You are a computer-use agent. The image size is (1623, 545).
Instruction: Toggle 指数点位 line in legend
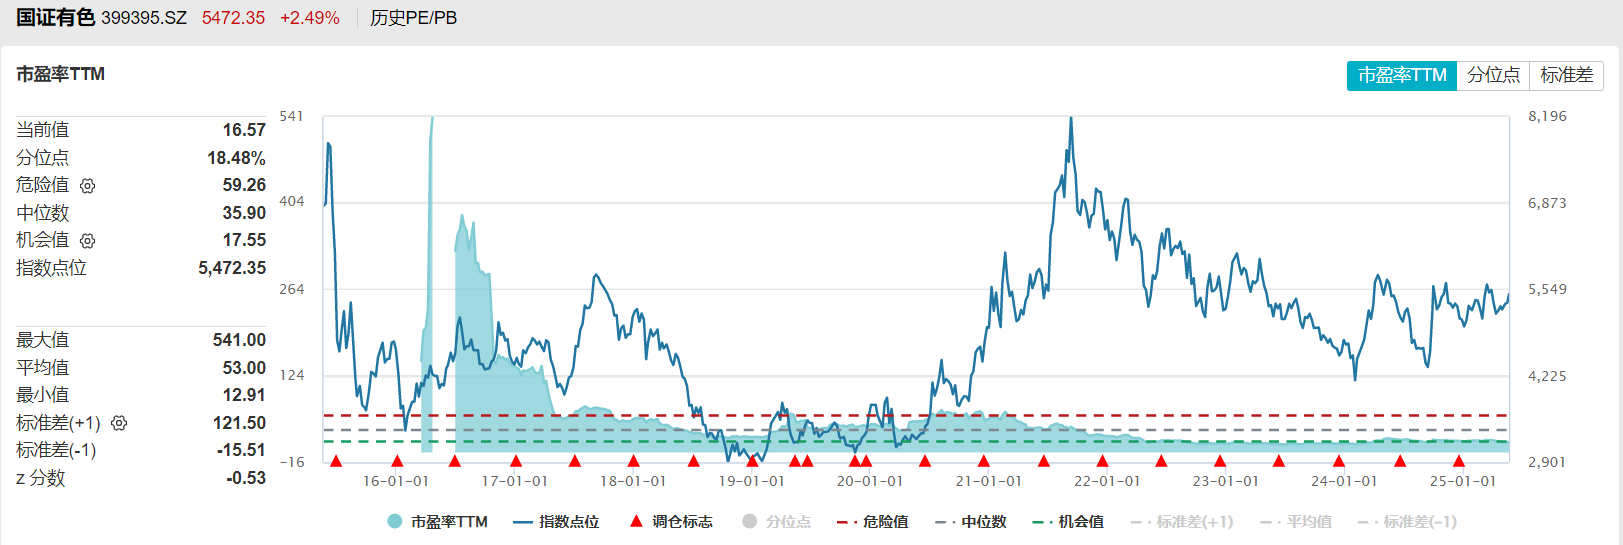[555, 521]
